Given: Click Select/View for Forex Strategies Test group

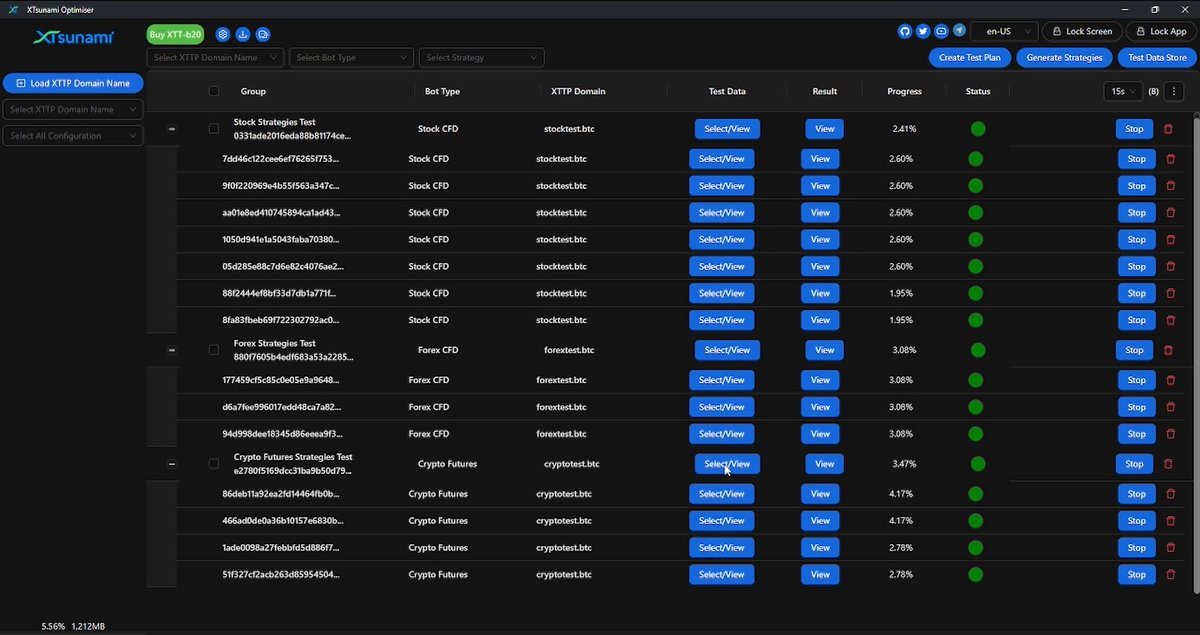Looking at the screenshot, I should click(x=727, y=350).
